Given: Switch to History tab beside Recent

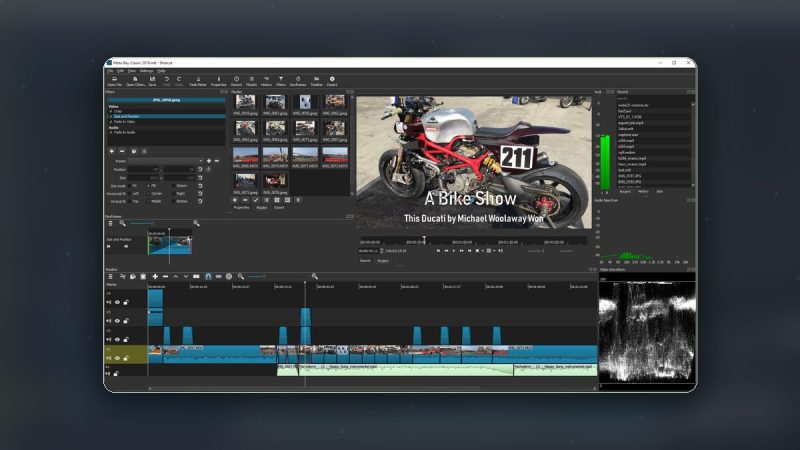Looking at the screenshot, I should (643, 191).
